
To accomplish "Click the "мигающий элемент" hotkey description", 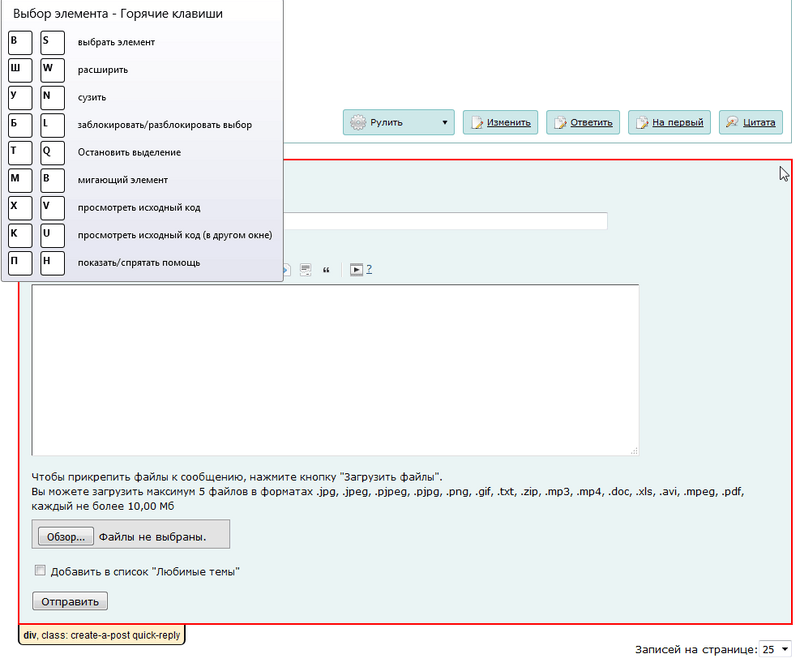I will 122,180.
